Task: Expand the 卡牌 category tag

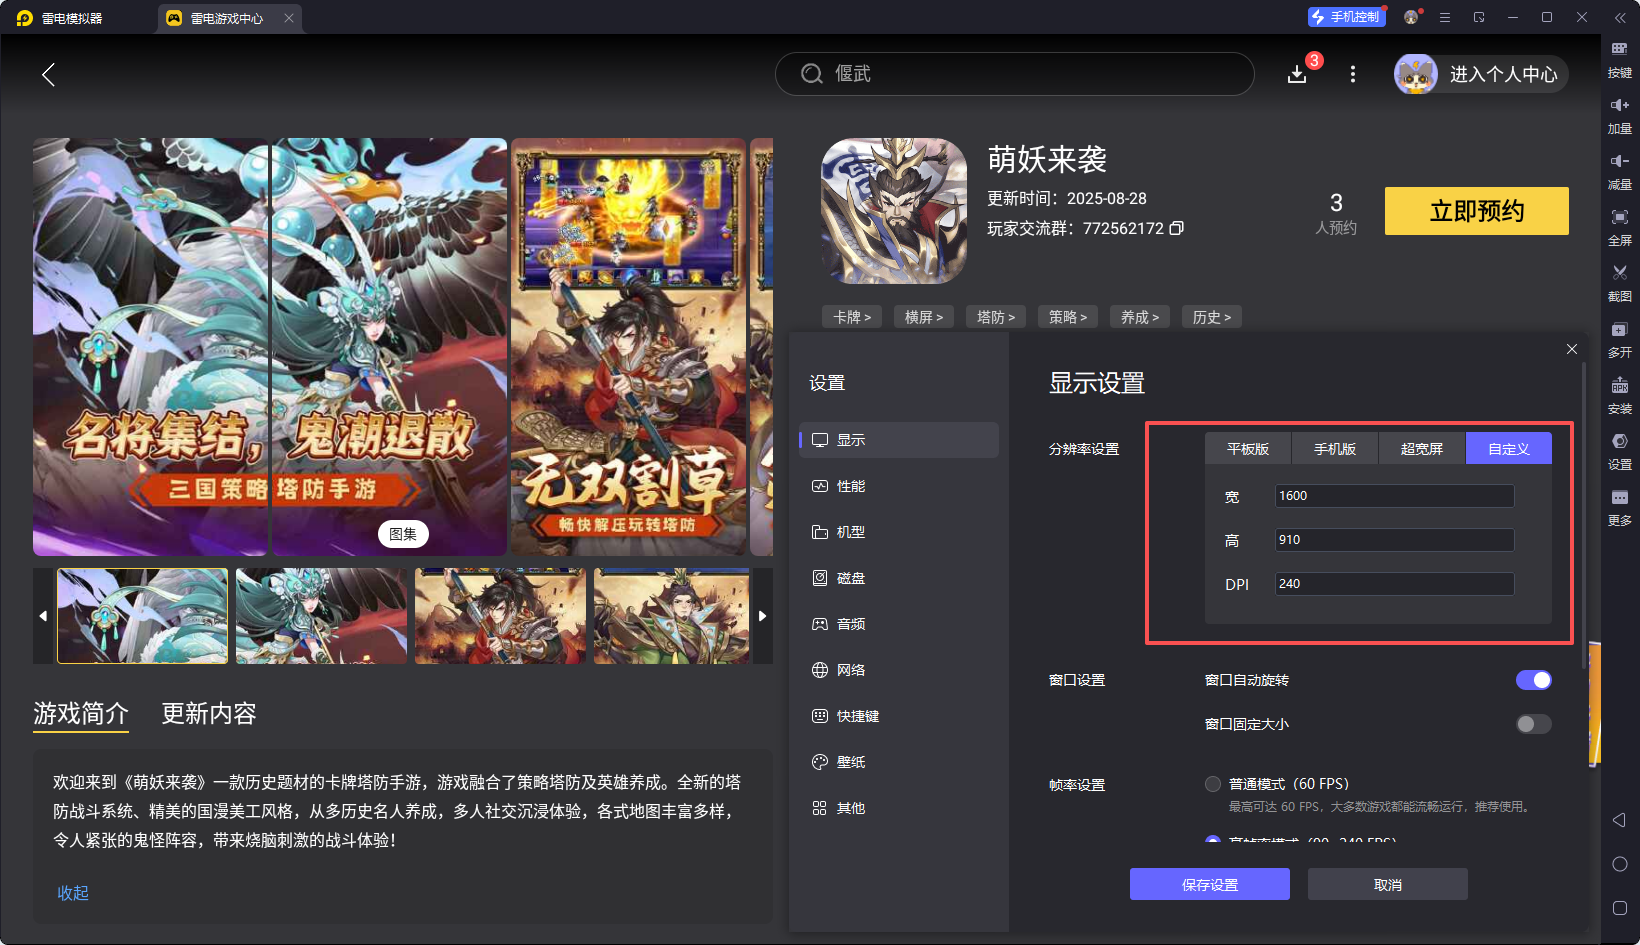Action: pos(852,317)
